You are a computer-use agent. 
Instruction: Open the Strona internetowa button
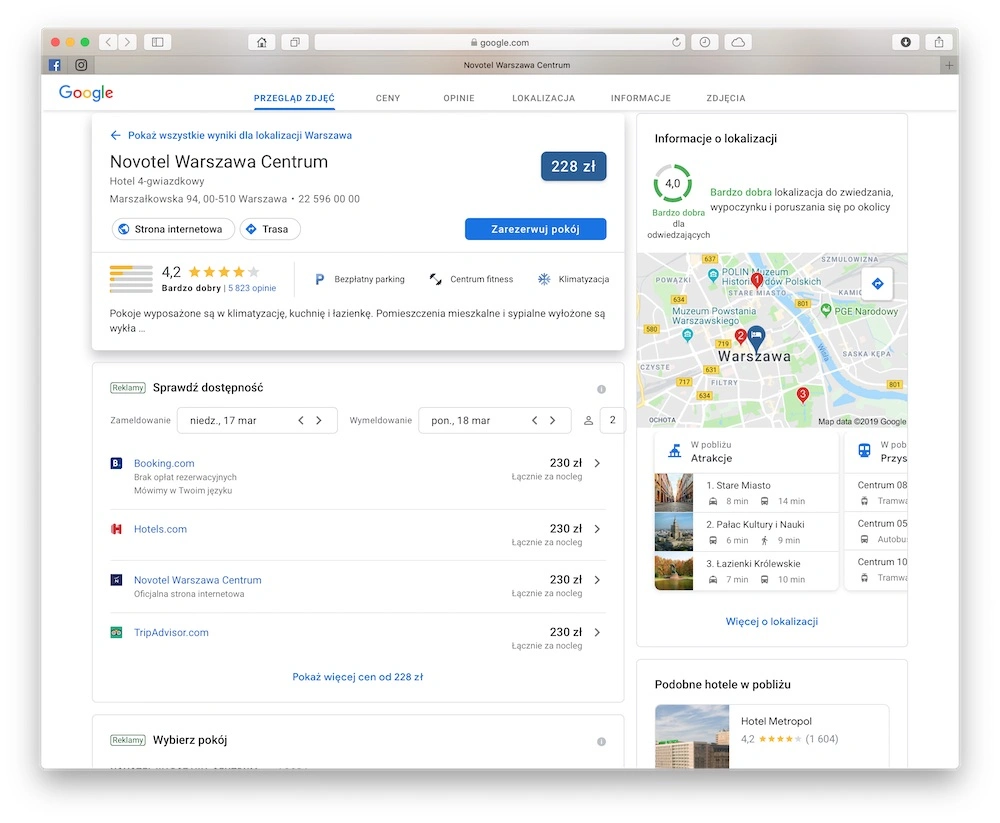pyautogui.click(x=173, y=229)
